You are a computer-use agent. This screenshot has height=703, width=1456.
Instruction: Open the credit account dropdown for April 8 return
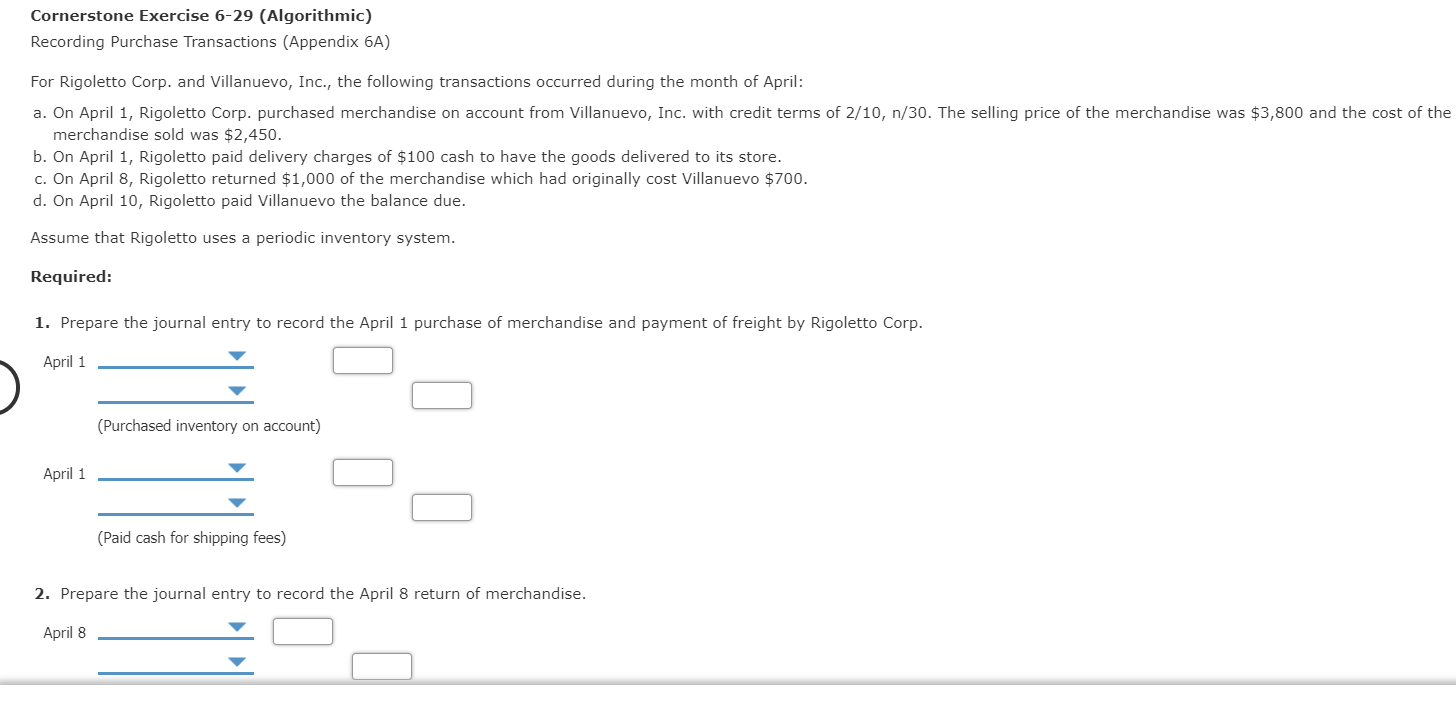(236, 659)
